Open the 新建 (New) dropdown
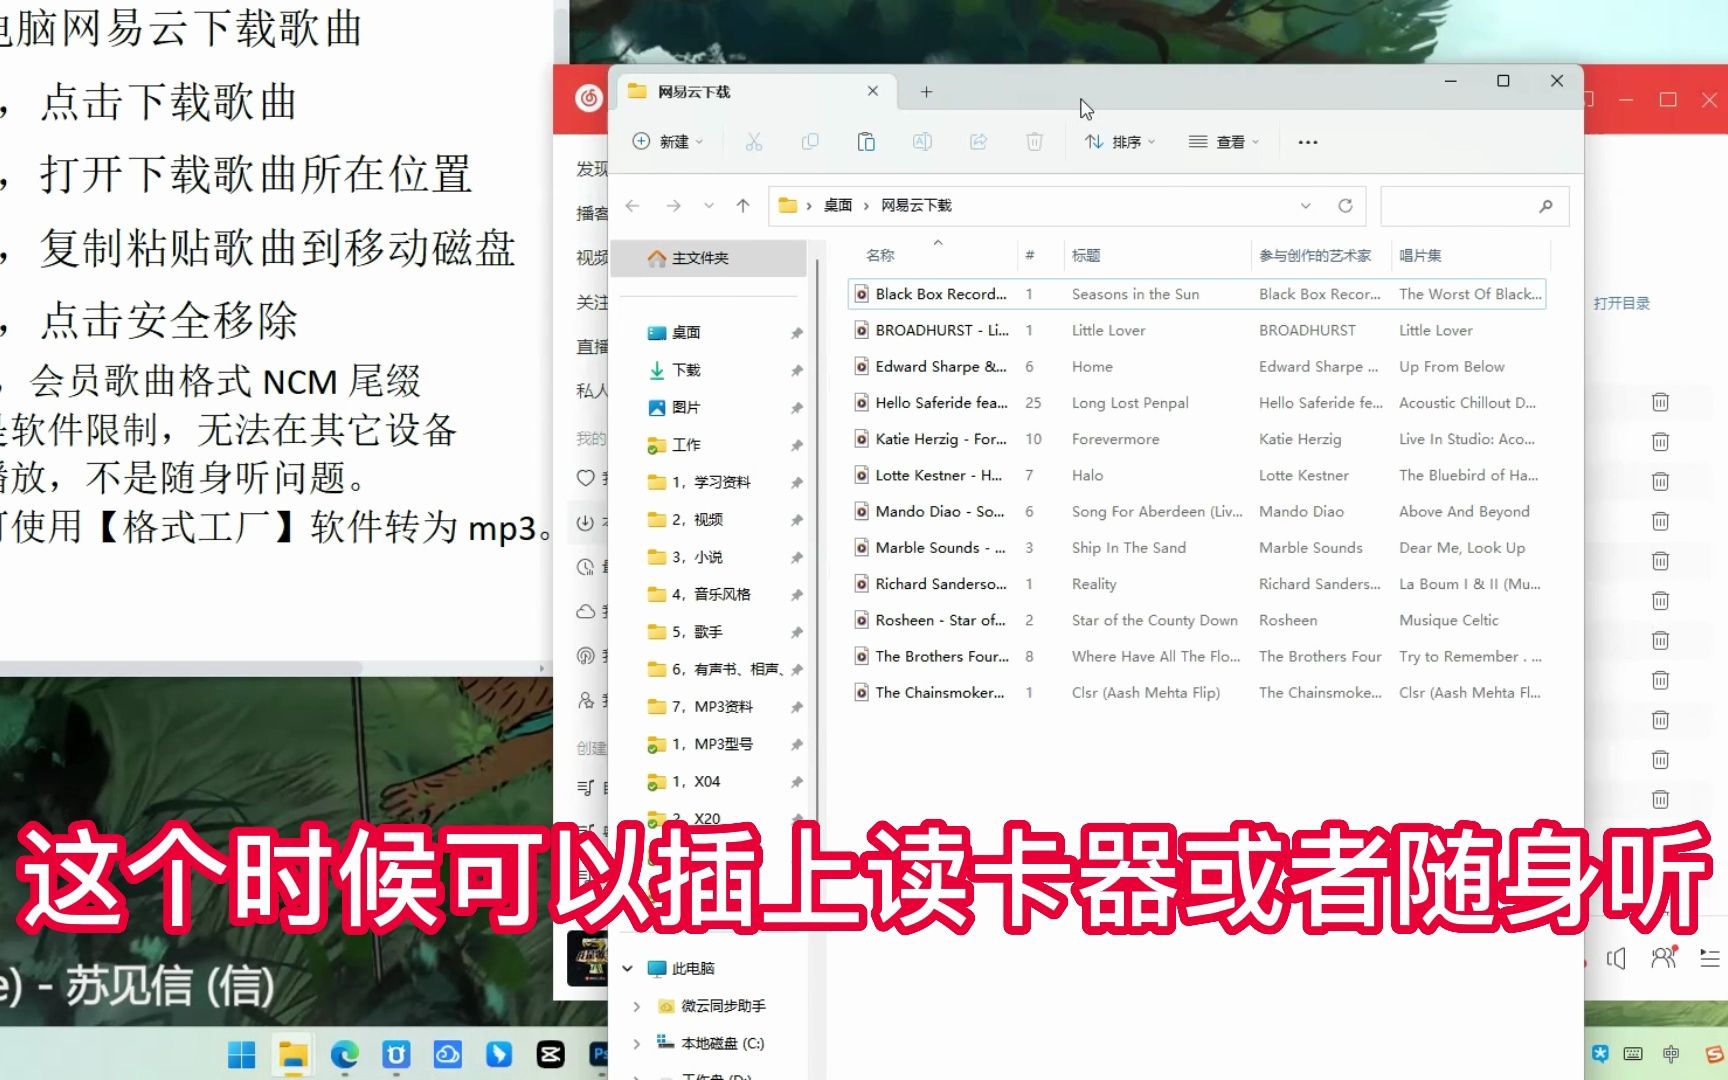Image resolution: width=1728 pixels, height=1080 pixels. pos(668,142)
